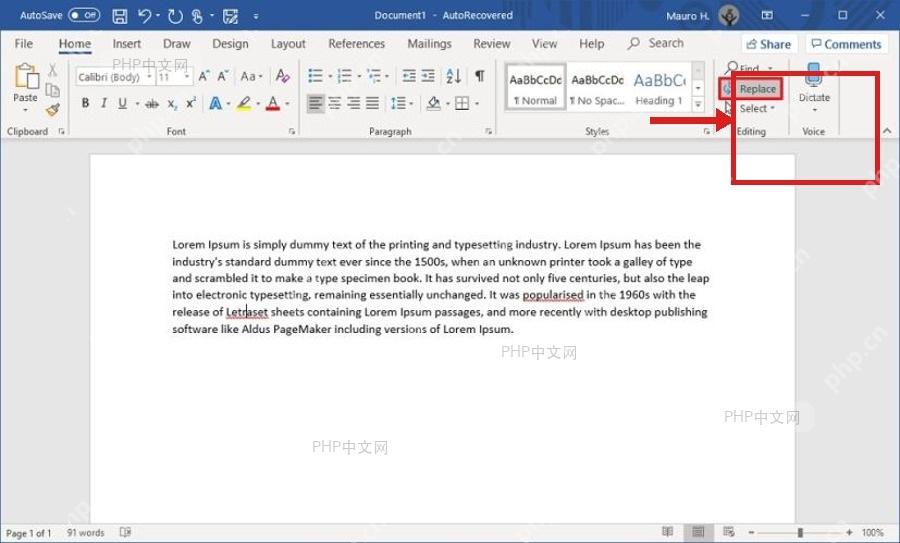Apply the No Spacing style

597,86
